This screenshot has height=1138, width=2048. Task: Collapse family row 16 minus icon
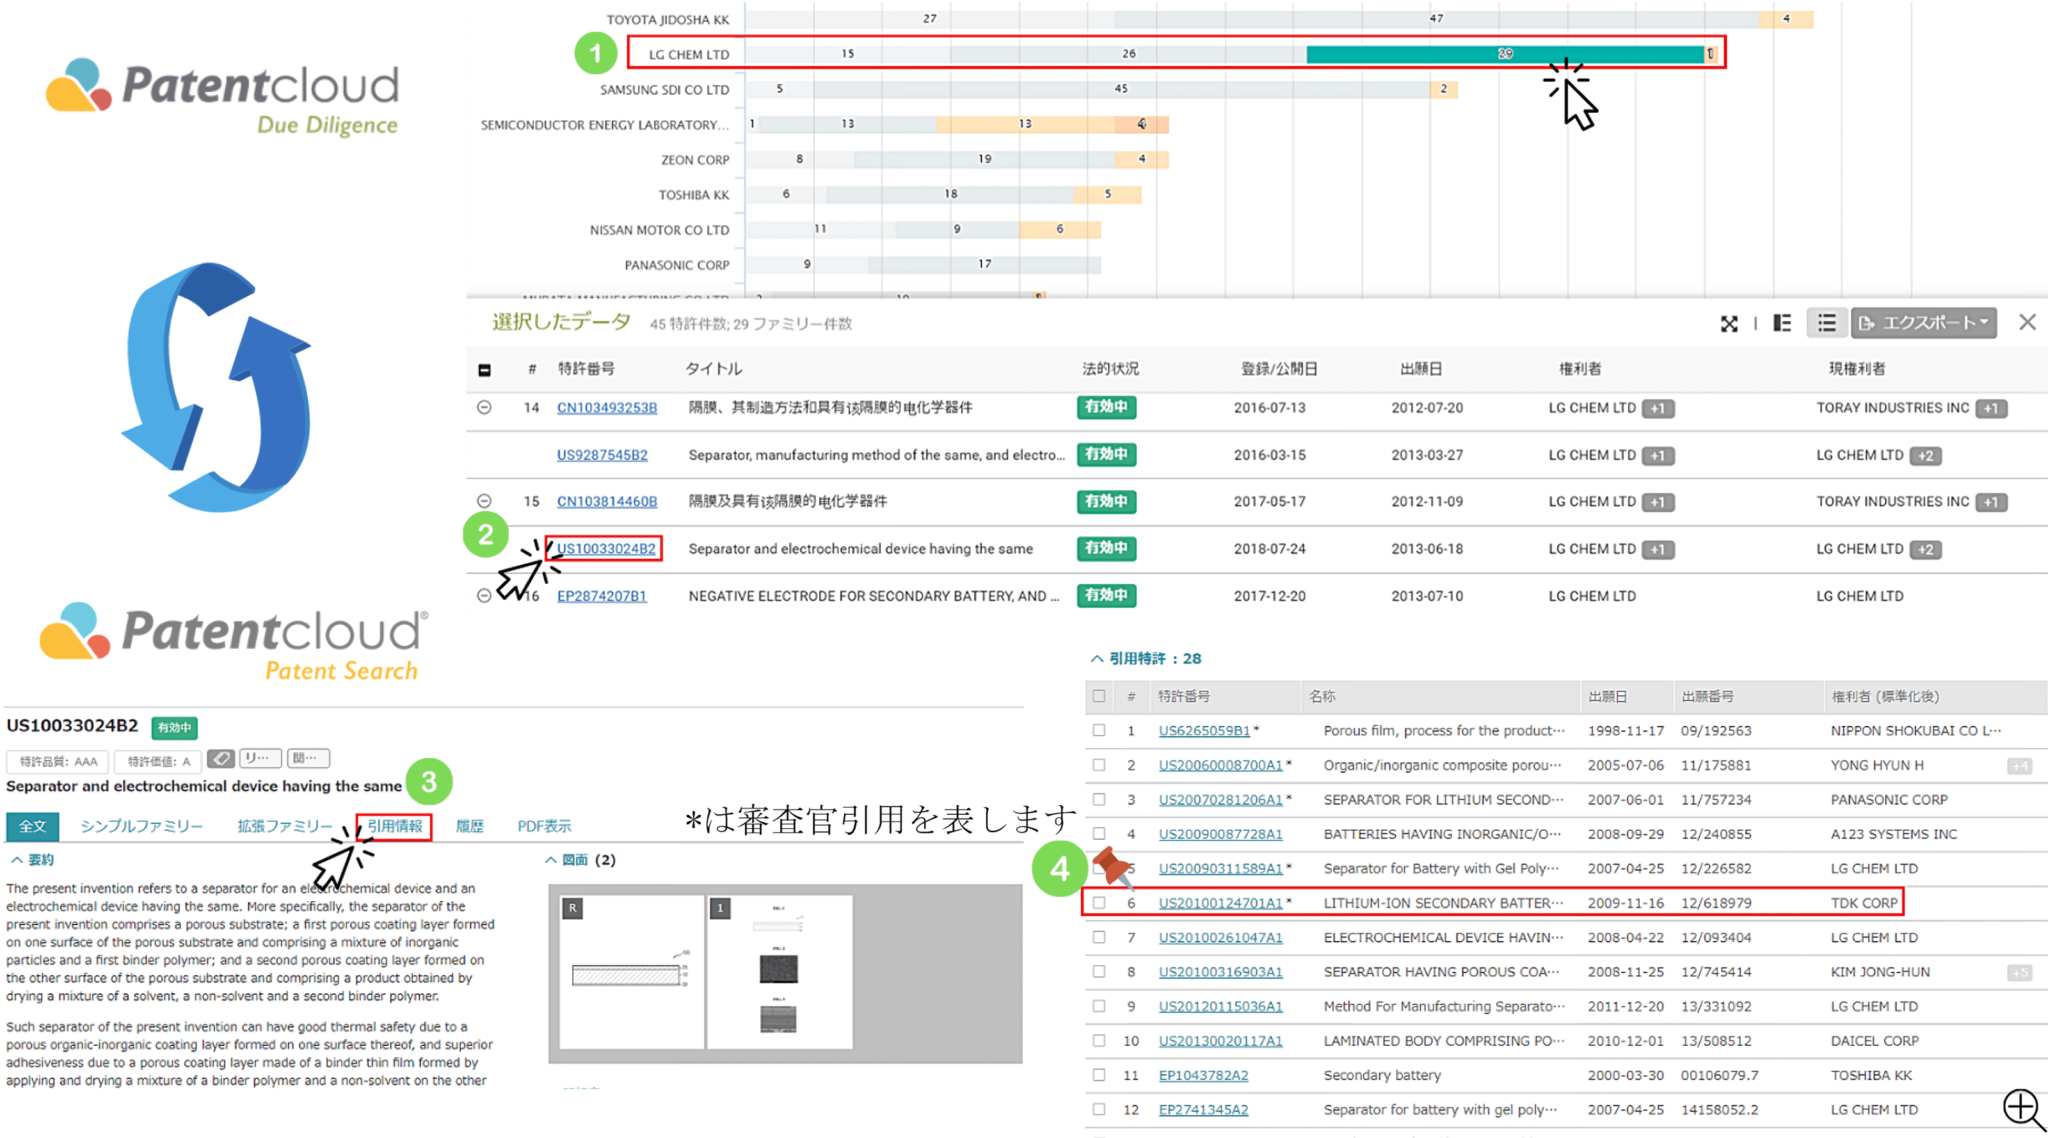point(484,596)
